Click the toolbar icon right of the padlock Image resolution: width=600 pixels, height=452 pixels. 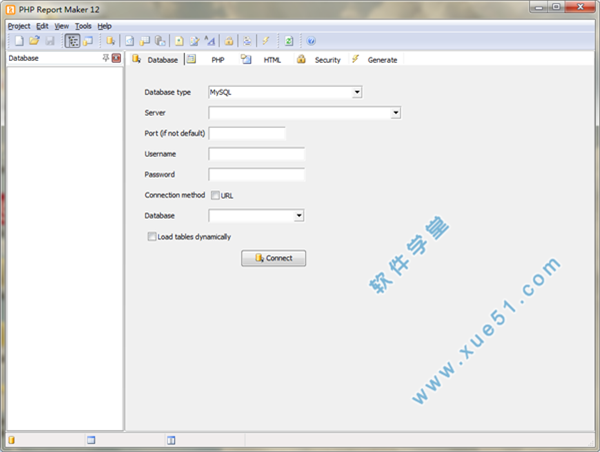tap(247, 41)
